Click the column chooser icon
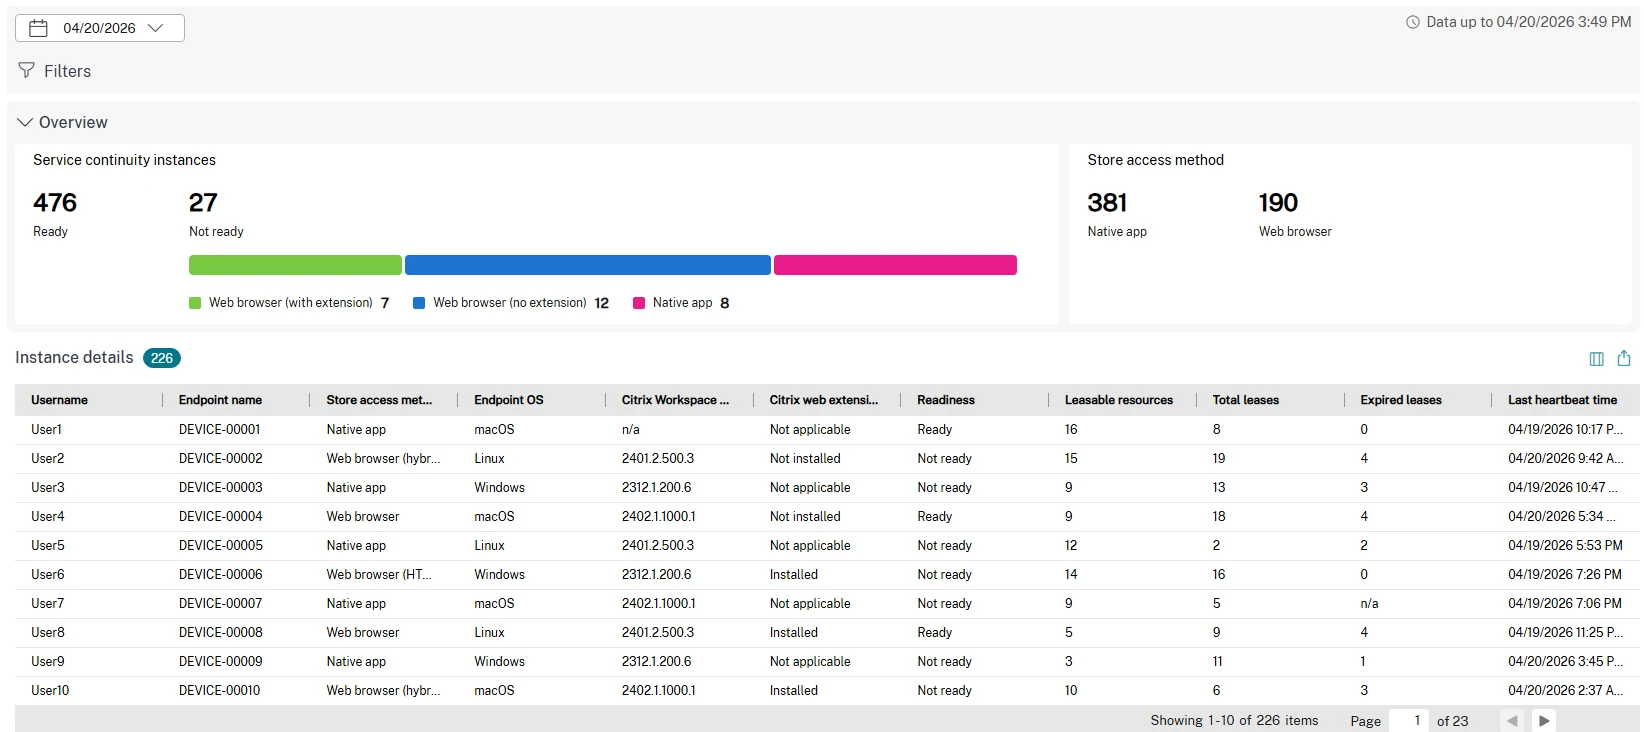Viewport: 1644px width, 732px height. click(x=1596, y=359)
